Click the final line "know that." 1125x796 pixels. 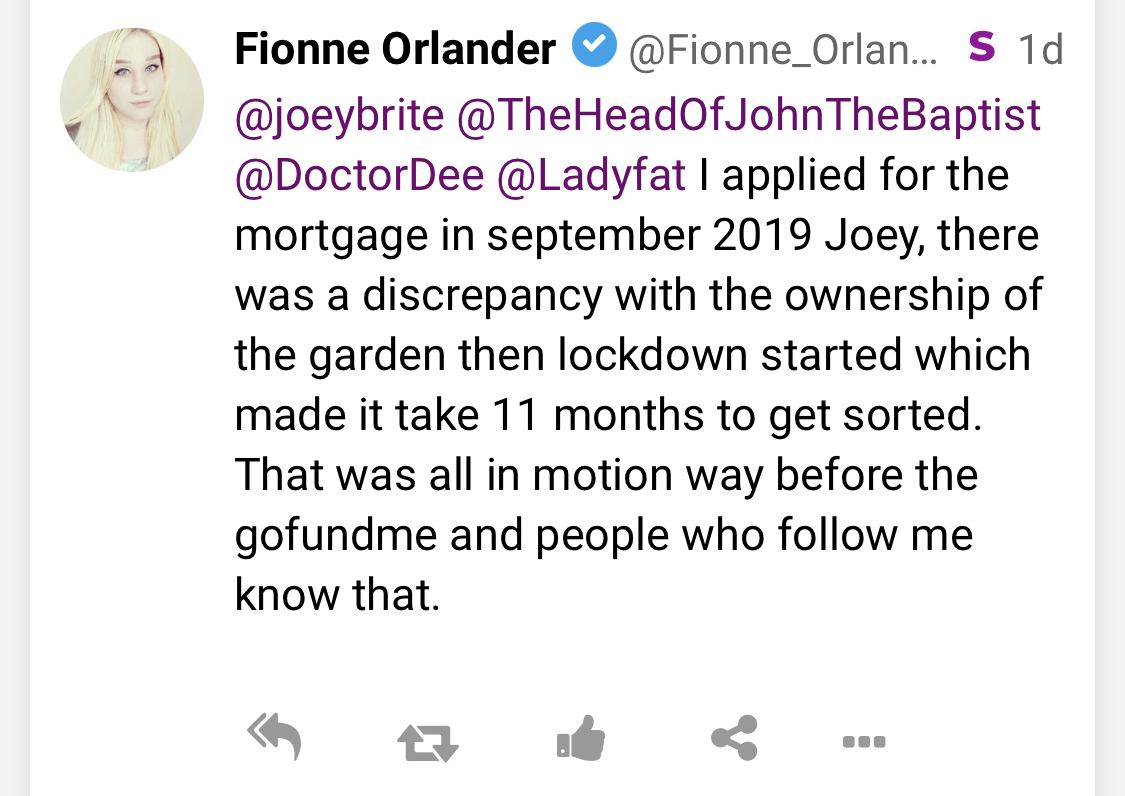pos(337,596)
